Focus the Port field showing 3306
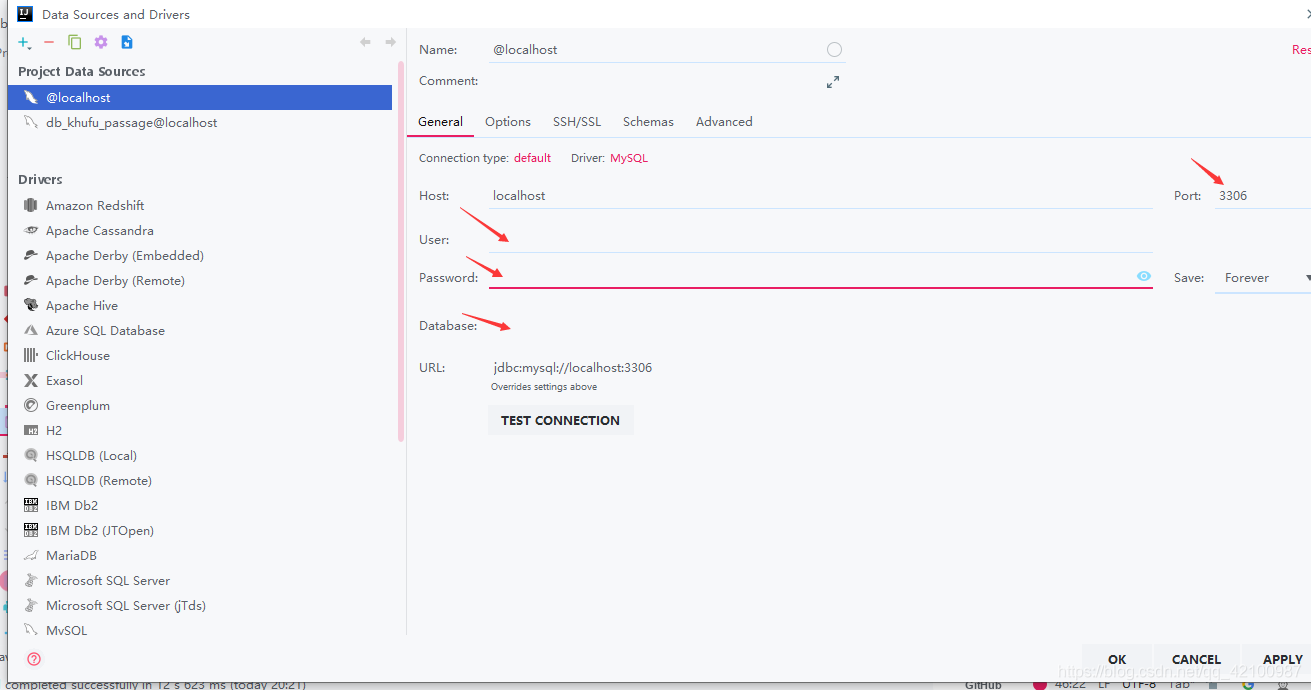Image resolution: width=1311 pixels, height=690 pixels. coord(1262,196)
